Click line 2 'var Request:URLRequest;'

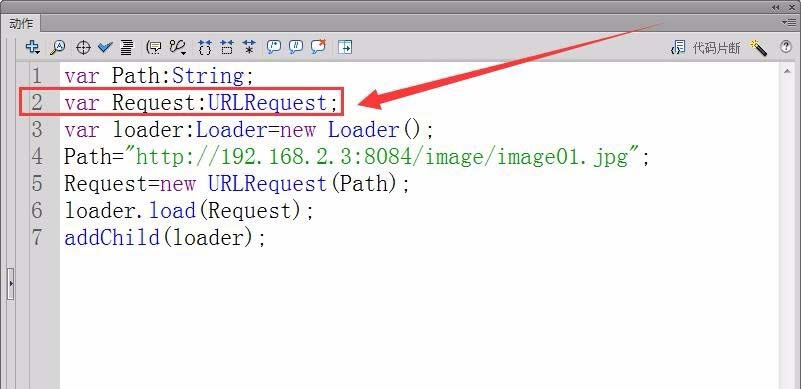point(201,103)
